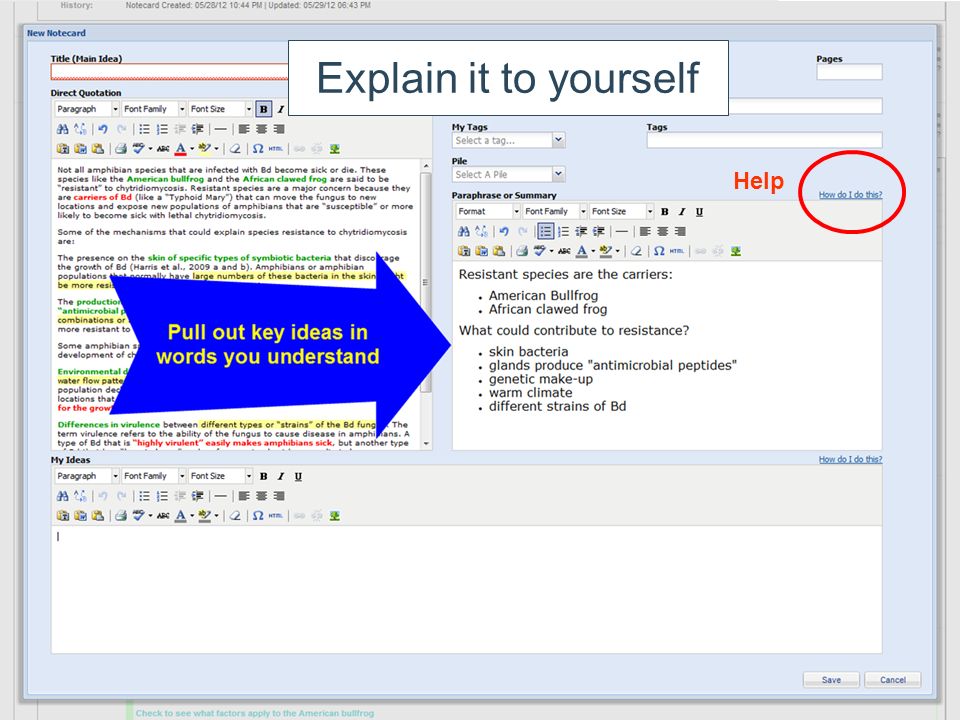Insert numbered list in Direct Quotation editor

point(162,129)
